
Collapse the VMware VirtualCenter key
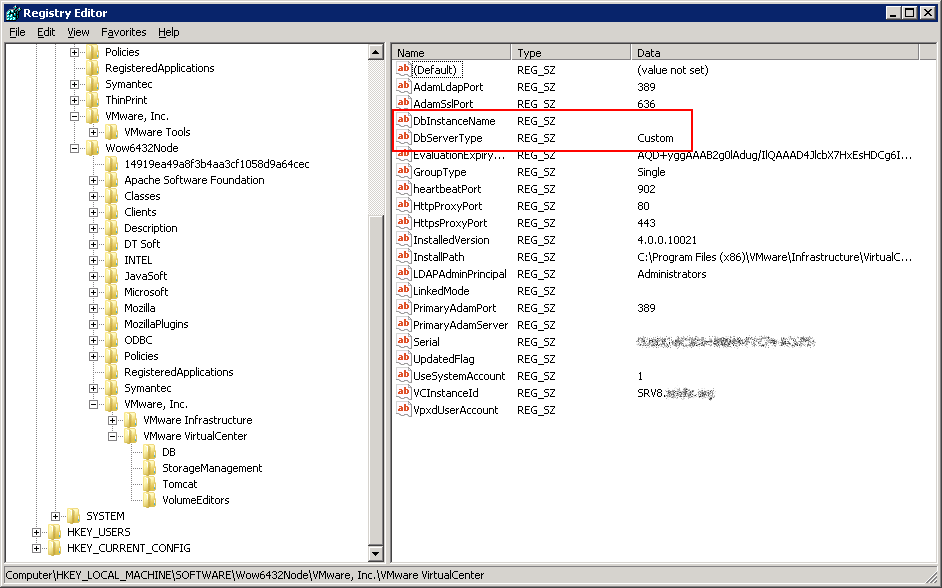(x=112, y=437)
